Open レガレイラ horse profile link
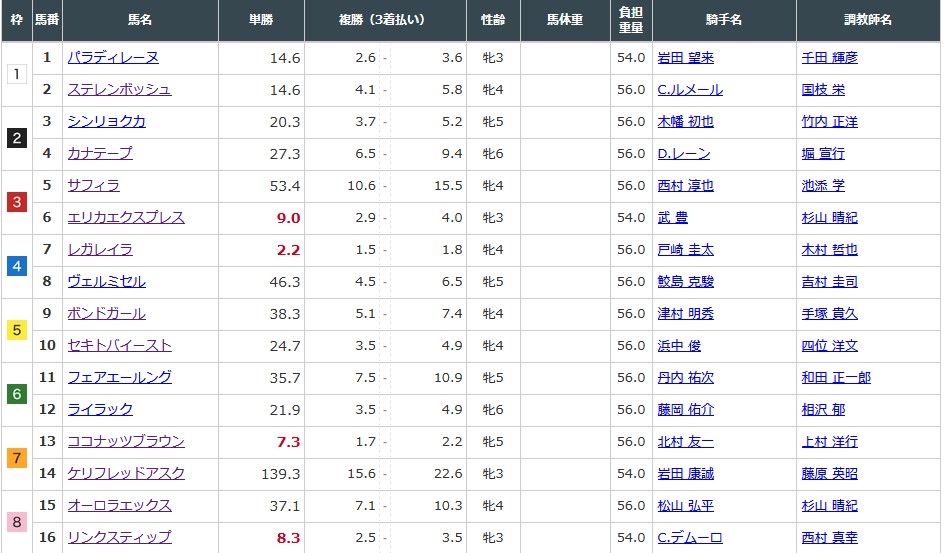The height and width of the screenshot is (553, 946). click(x=100, y=250)
